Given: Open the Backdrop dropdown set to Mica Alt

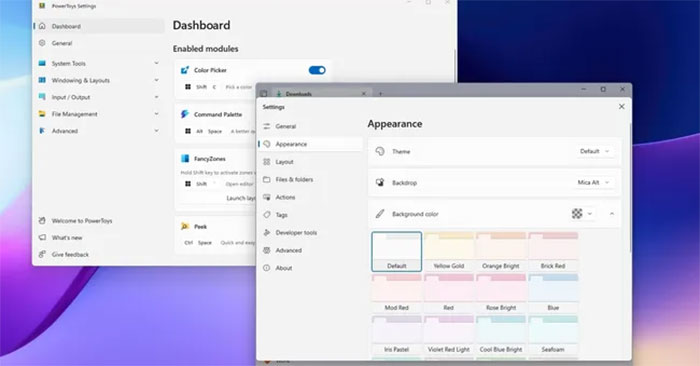Looking at the screenshot, I should pyautogui.click(x=593, y=183).
